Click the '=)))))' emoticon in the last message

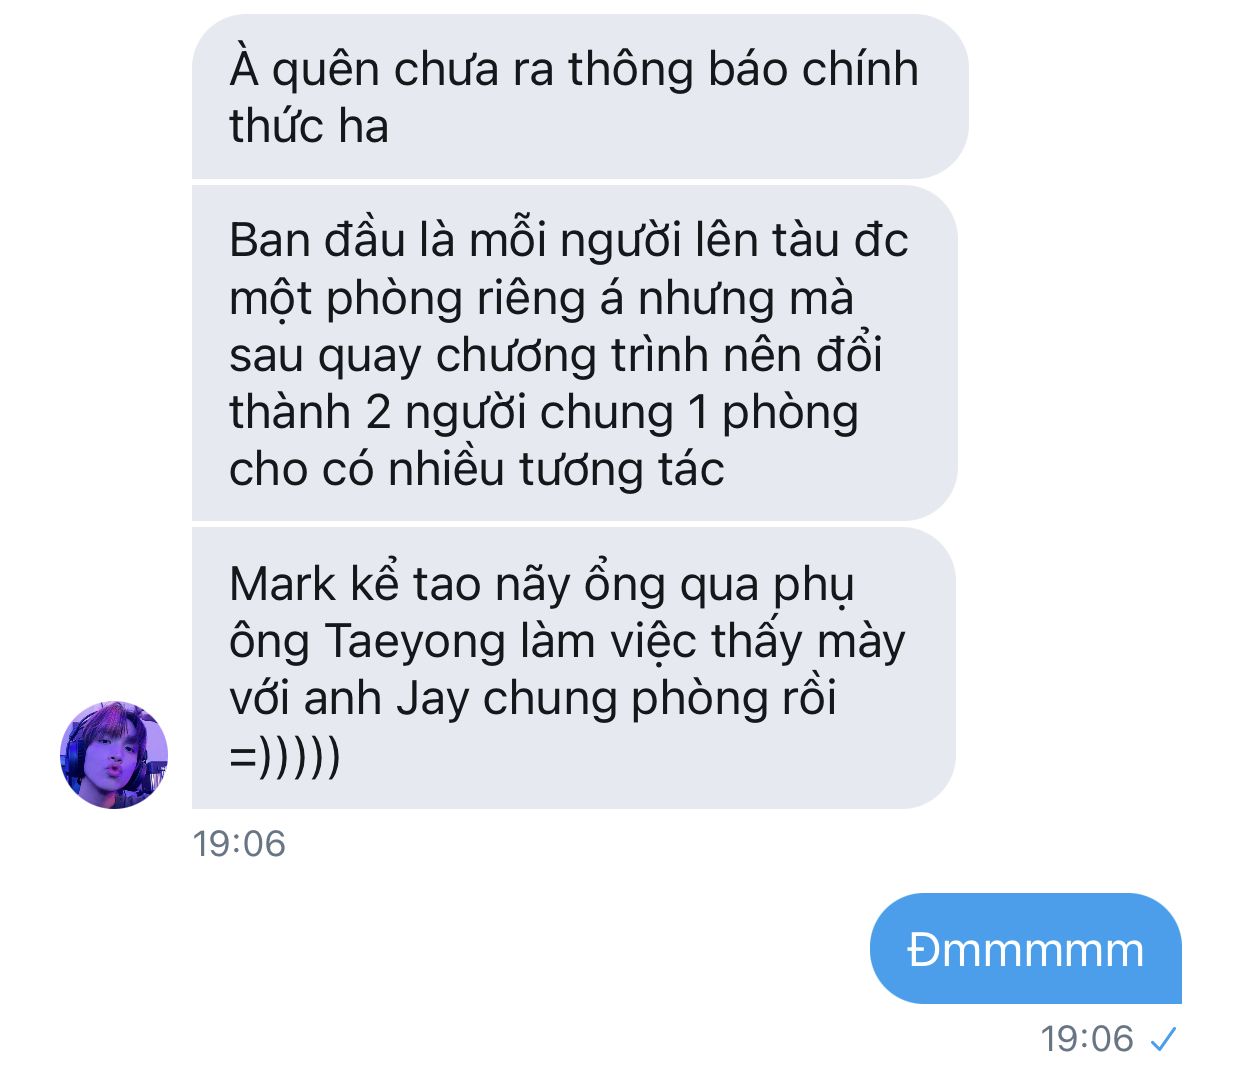285,756
